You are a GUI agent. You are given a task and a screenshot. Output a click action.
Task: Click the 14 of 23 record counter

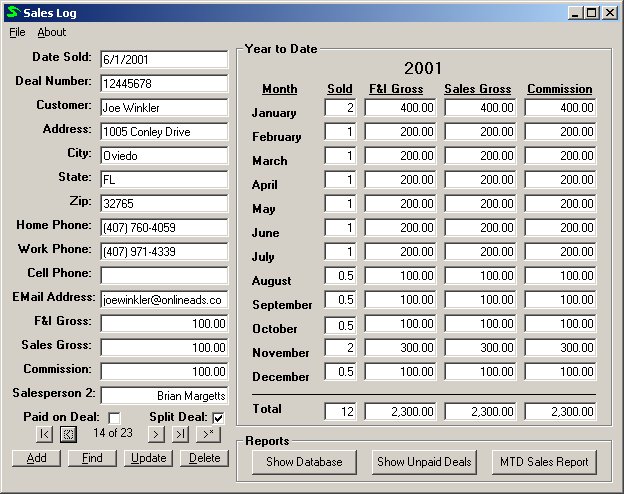pos(113,433)
